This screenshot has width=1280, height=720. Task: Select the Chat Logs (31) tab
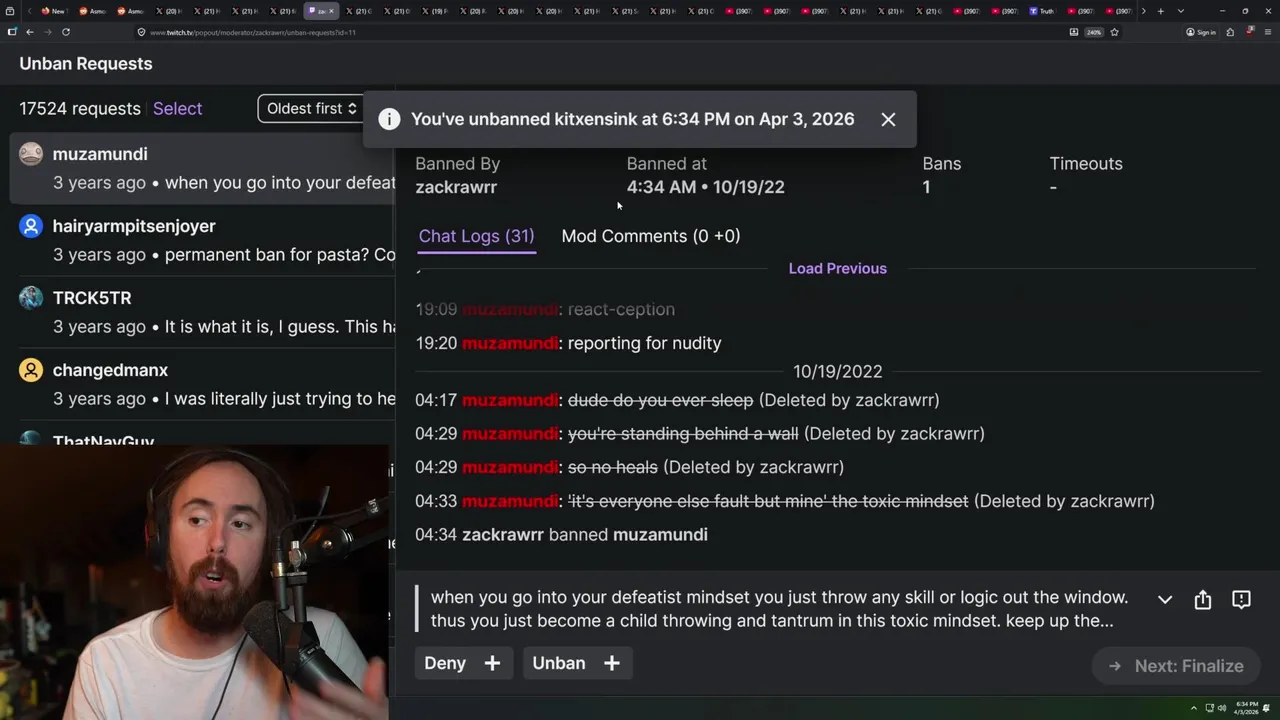(x=477, y=236)
